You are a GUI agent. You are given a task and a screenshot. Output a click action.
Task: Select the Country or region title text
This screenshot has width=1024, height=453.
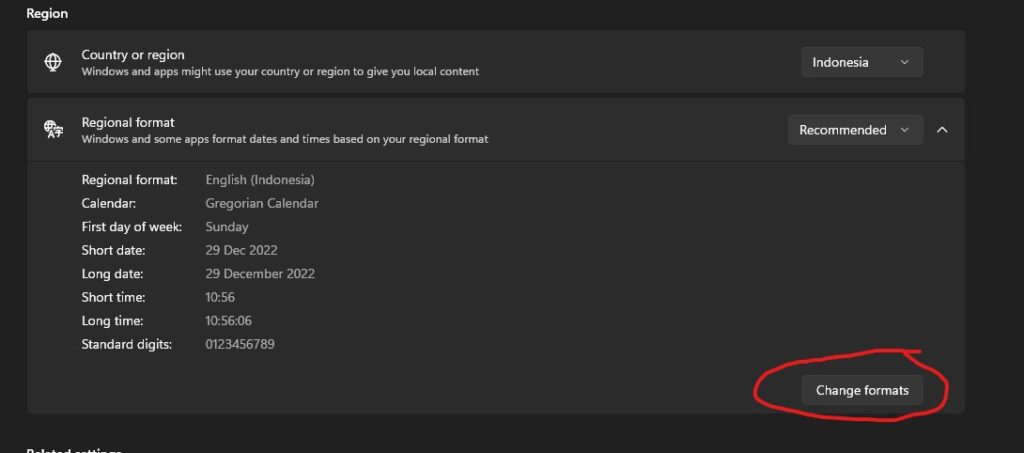[x=133, y=55]
